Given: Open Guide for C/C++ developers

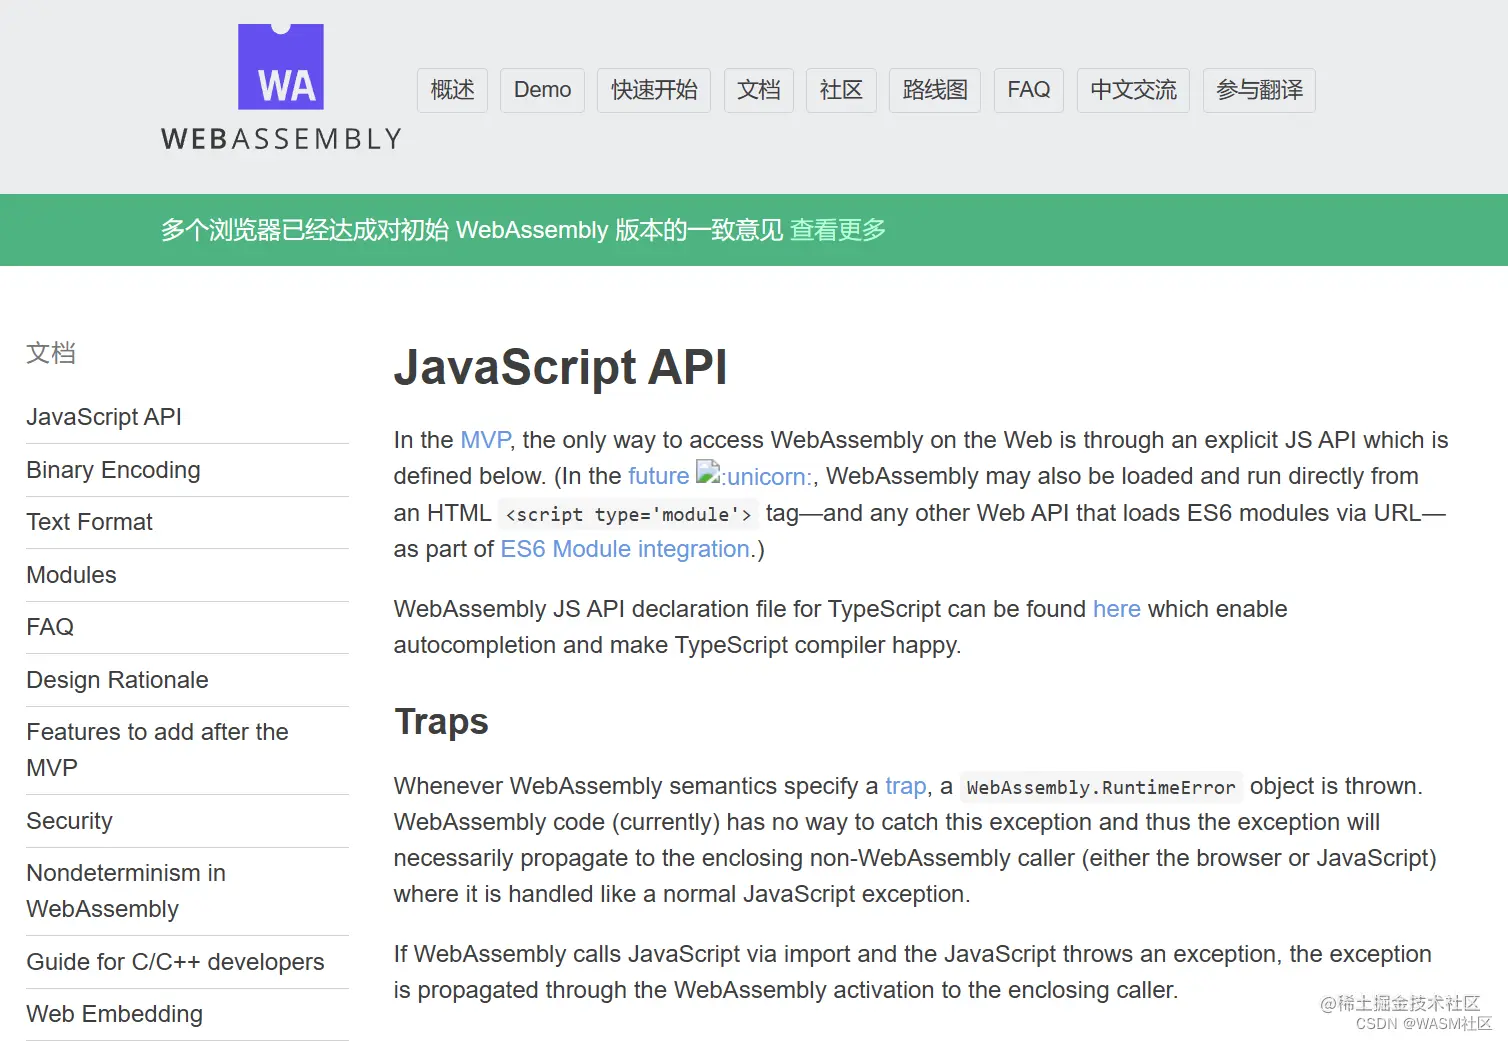Looking at the screenshot, I should click(x=175, y=962).
